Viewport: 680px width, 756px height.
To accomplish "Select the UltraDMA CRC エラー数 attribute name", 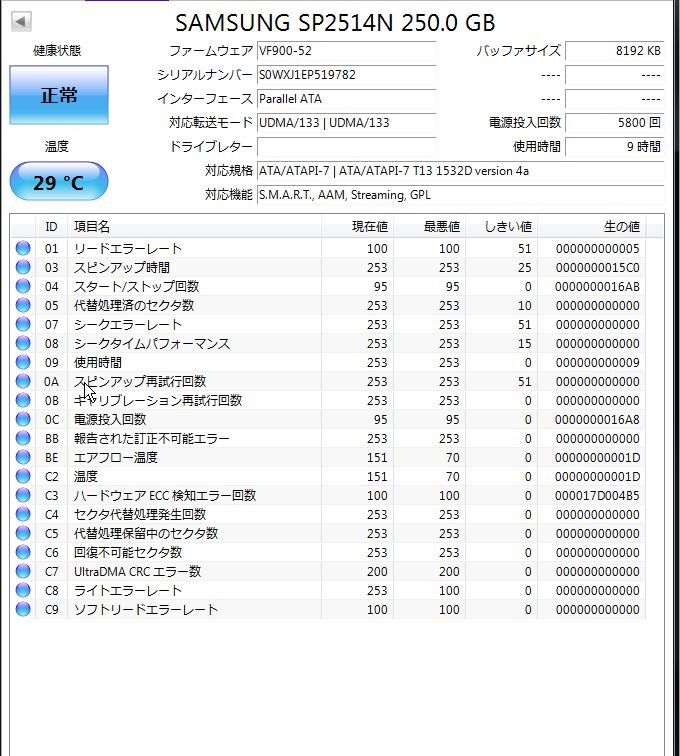I will click(137, 571).
